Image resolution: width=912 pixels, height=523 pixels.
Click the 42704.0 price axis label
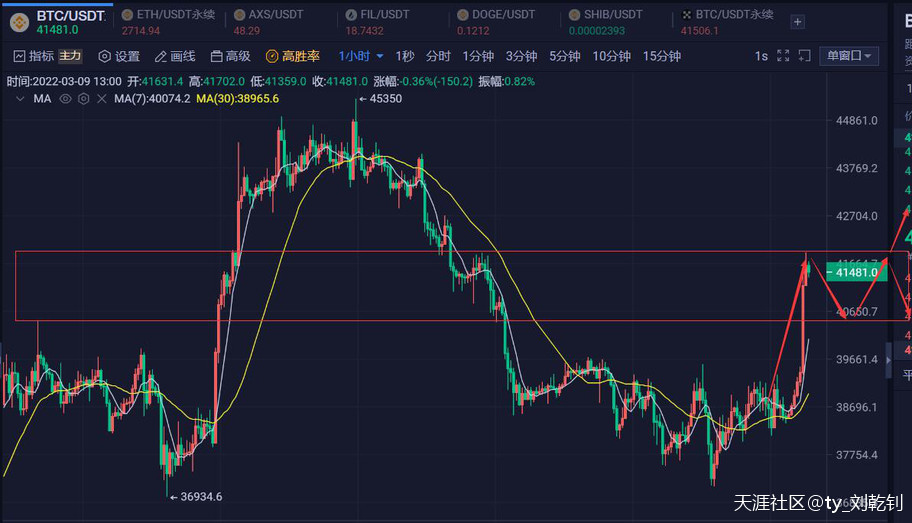pos(856,216)
